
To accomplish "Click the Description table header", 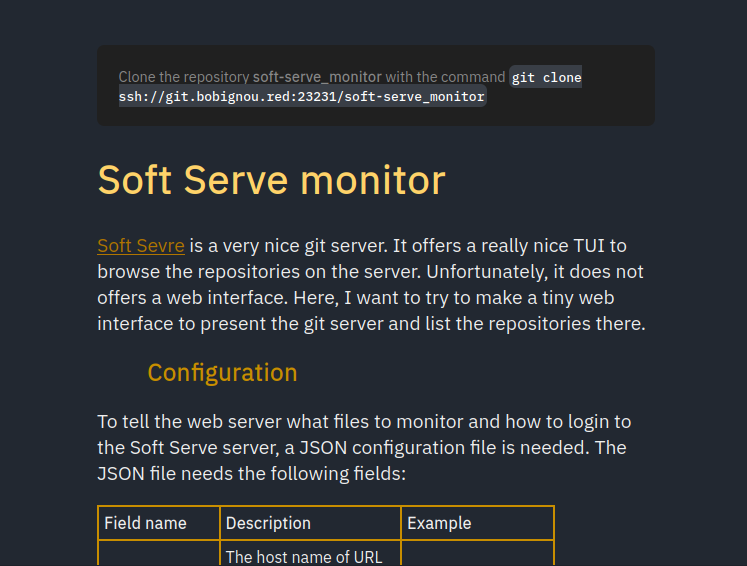I will 310,523.
